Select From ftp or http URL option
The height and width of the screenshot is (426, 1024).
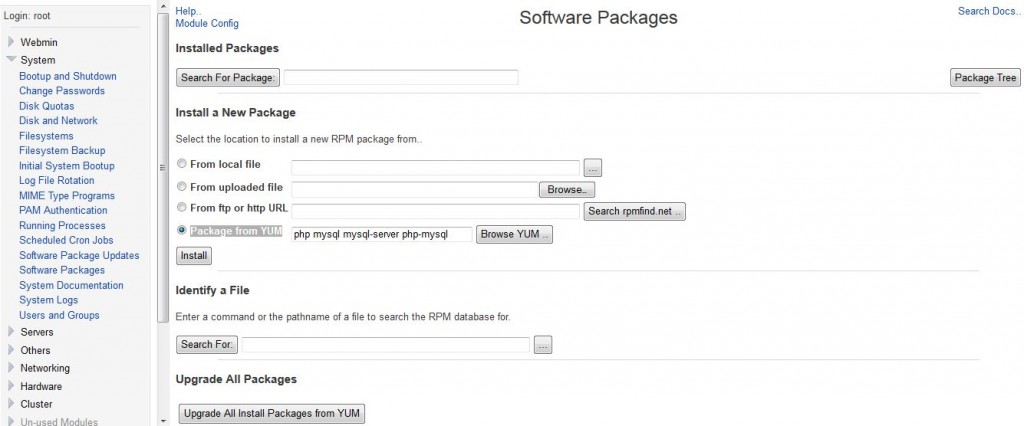point(181,208)
